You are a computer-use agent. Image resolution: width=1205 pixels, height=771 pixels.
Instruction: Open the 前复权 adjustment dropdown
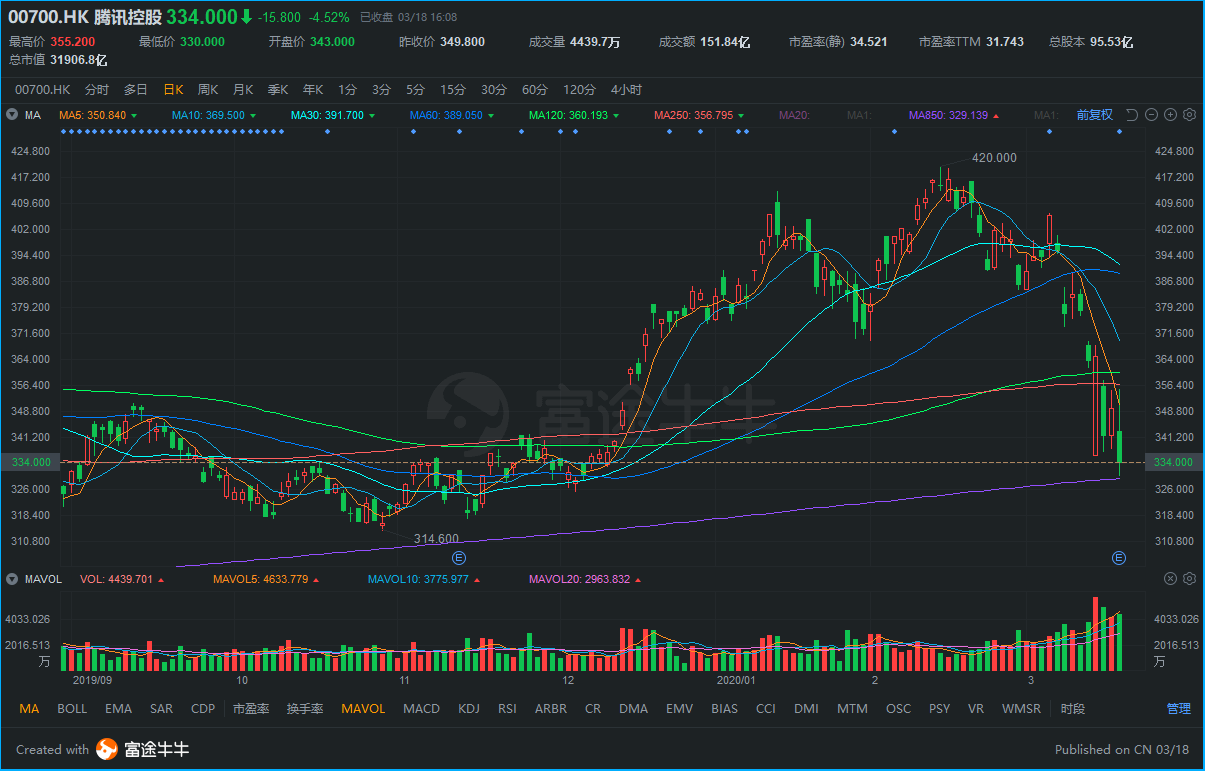[1094, 115]
